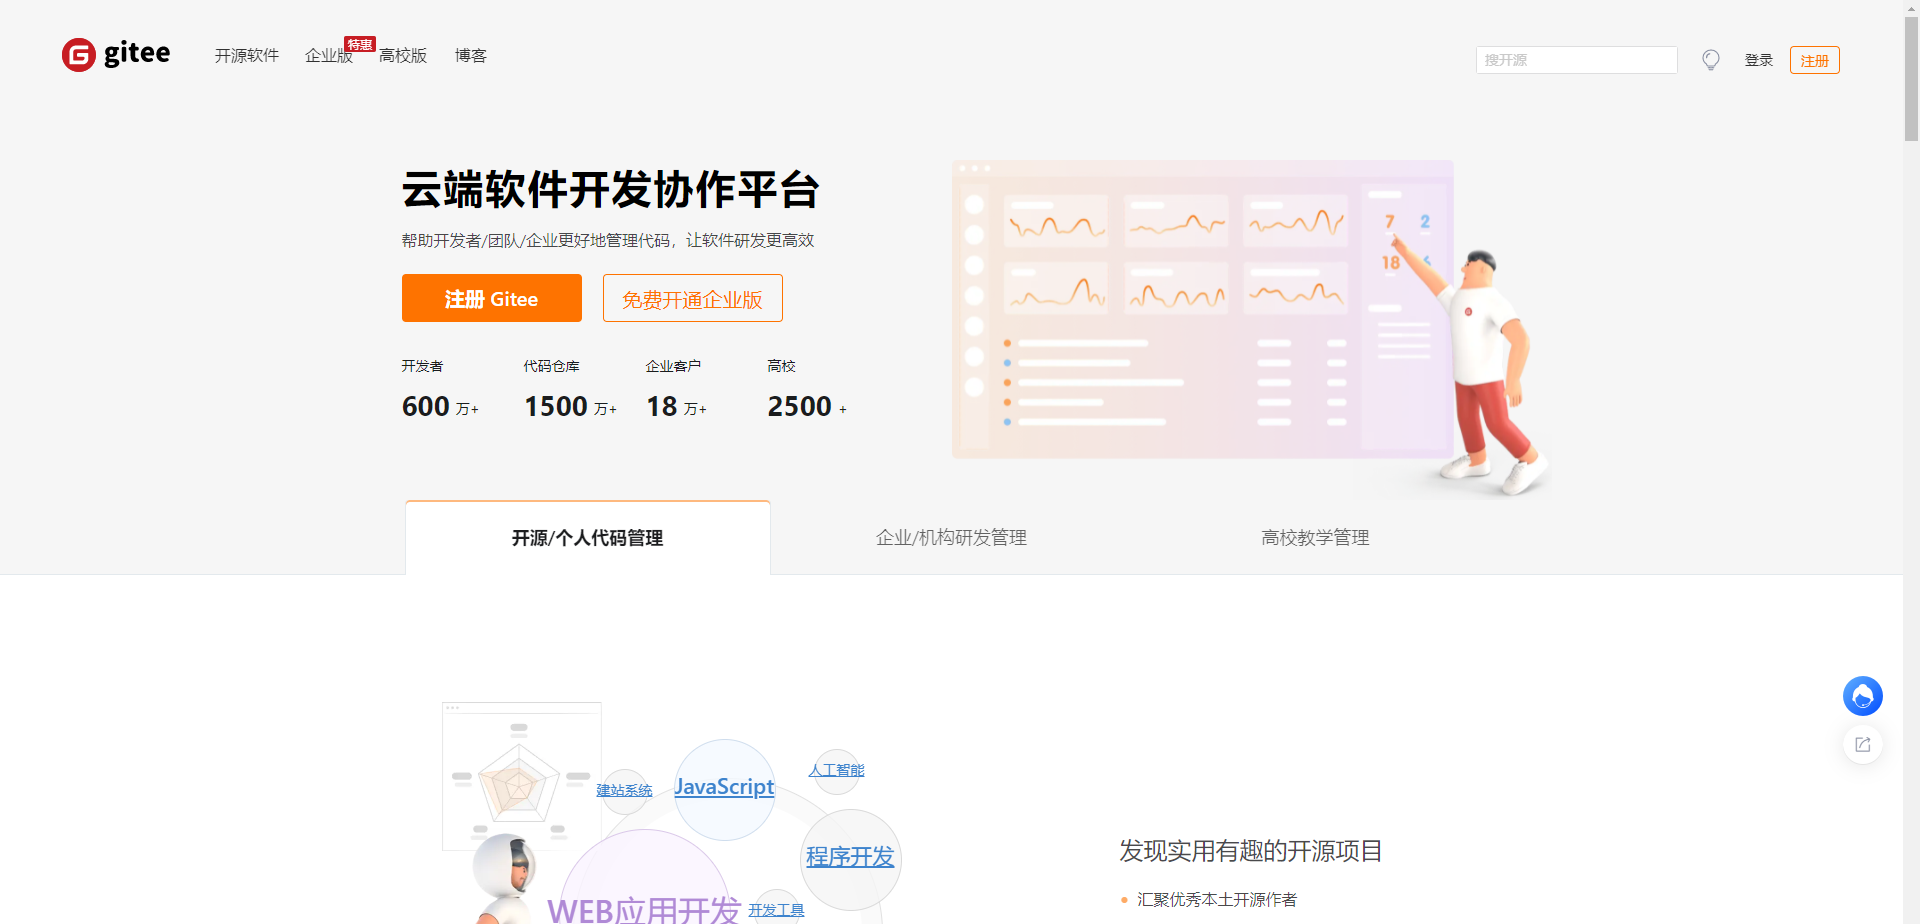Click the 汇聚优秀本土开源作者 bullet text

1216,900
